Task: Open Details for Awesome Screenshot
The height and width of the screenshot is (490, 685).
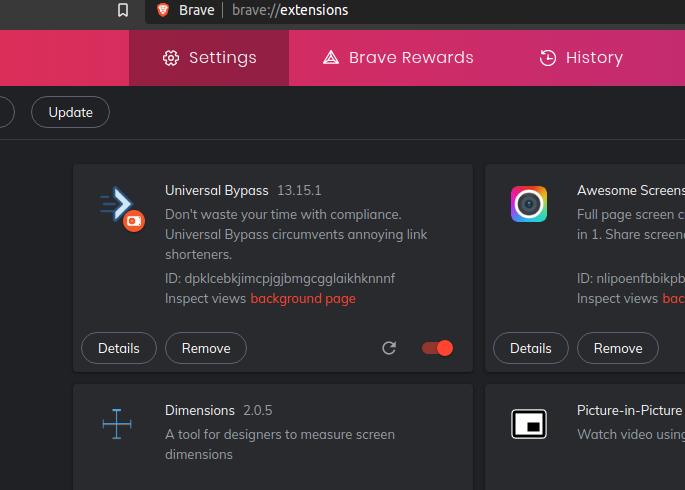Action: click(531, 348)
